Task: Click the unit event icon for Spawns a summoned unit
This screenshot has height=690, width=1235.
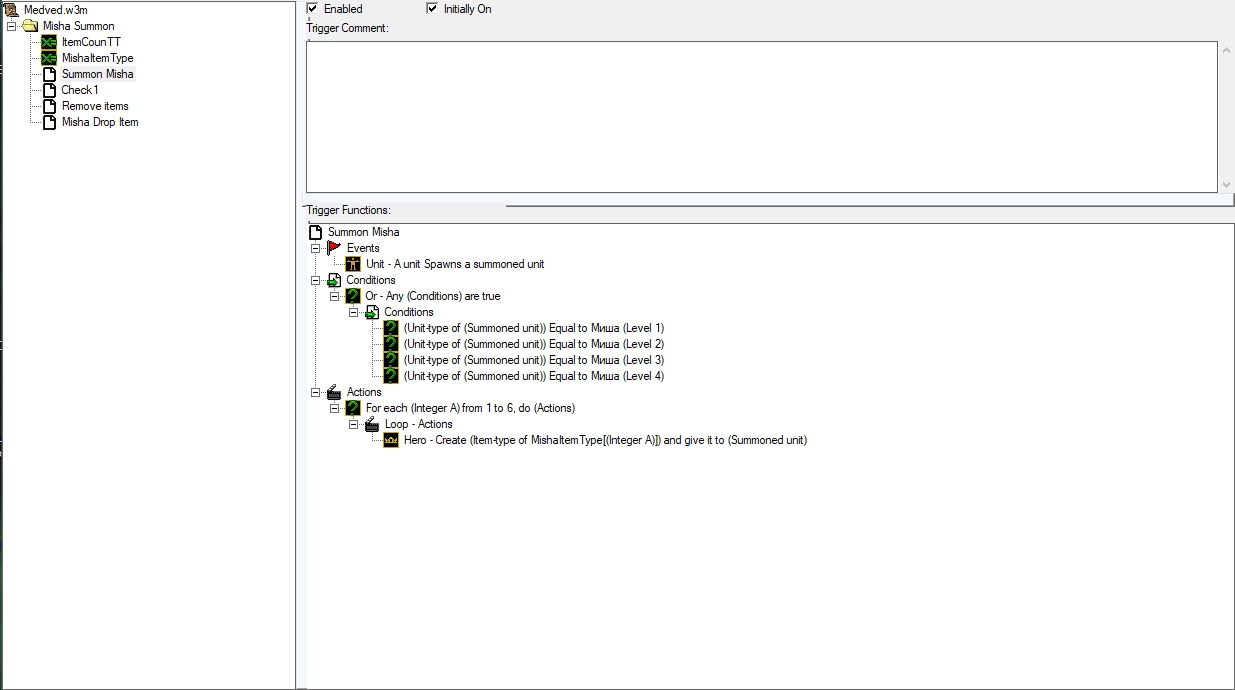Action: pyautogui.click(x=353, y=264)
